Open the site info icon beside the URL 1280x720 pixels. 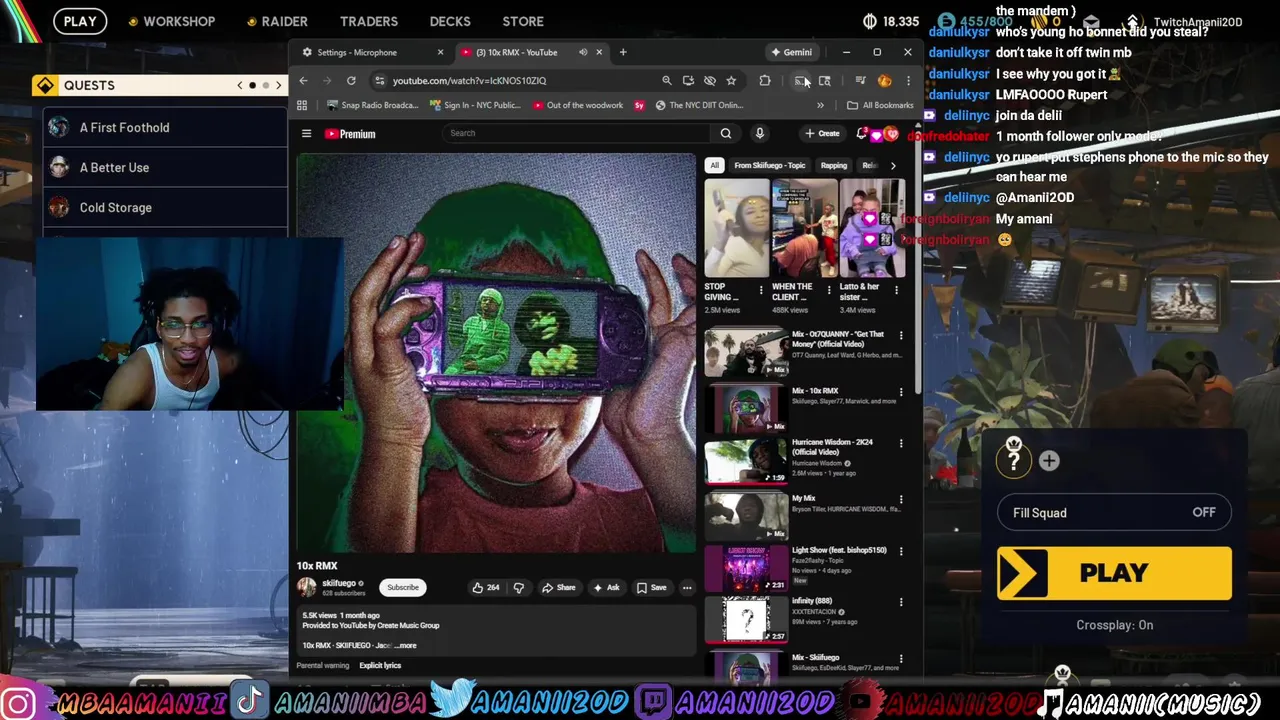[380, 81]
